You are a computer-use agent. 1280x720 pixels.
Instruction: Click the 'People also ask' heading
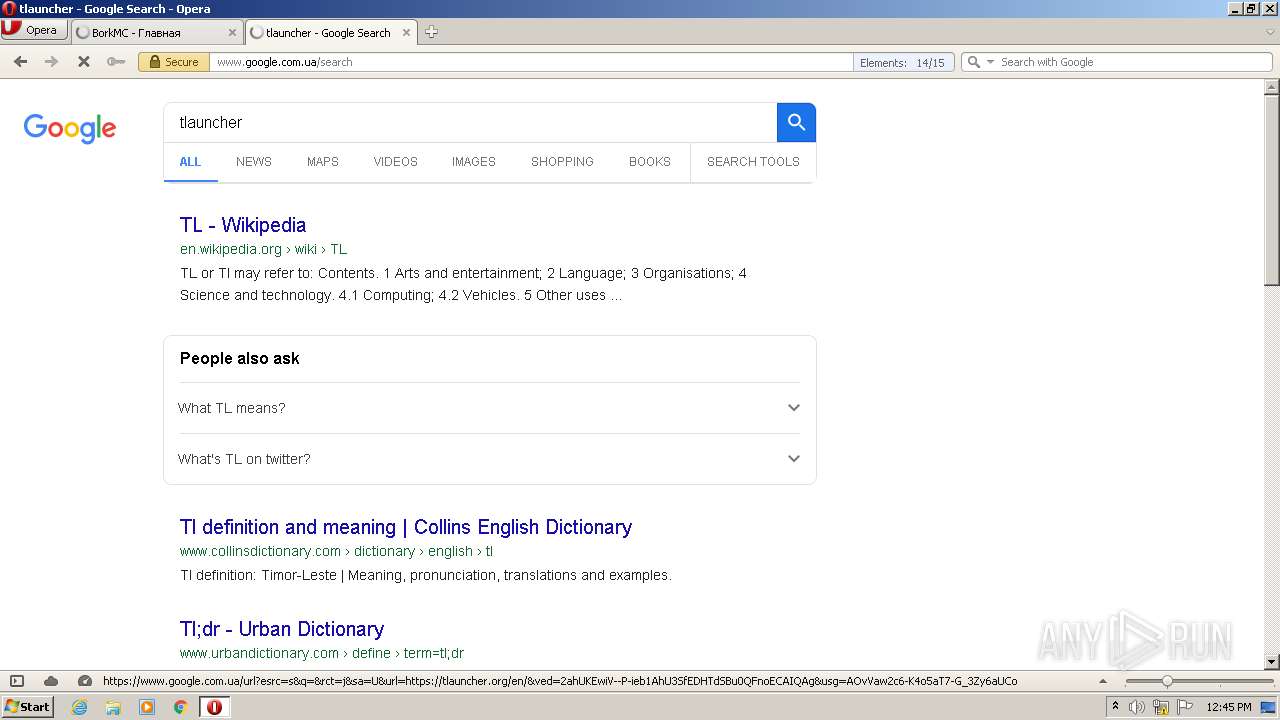tap(240, 359)
